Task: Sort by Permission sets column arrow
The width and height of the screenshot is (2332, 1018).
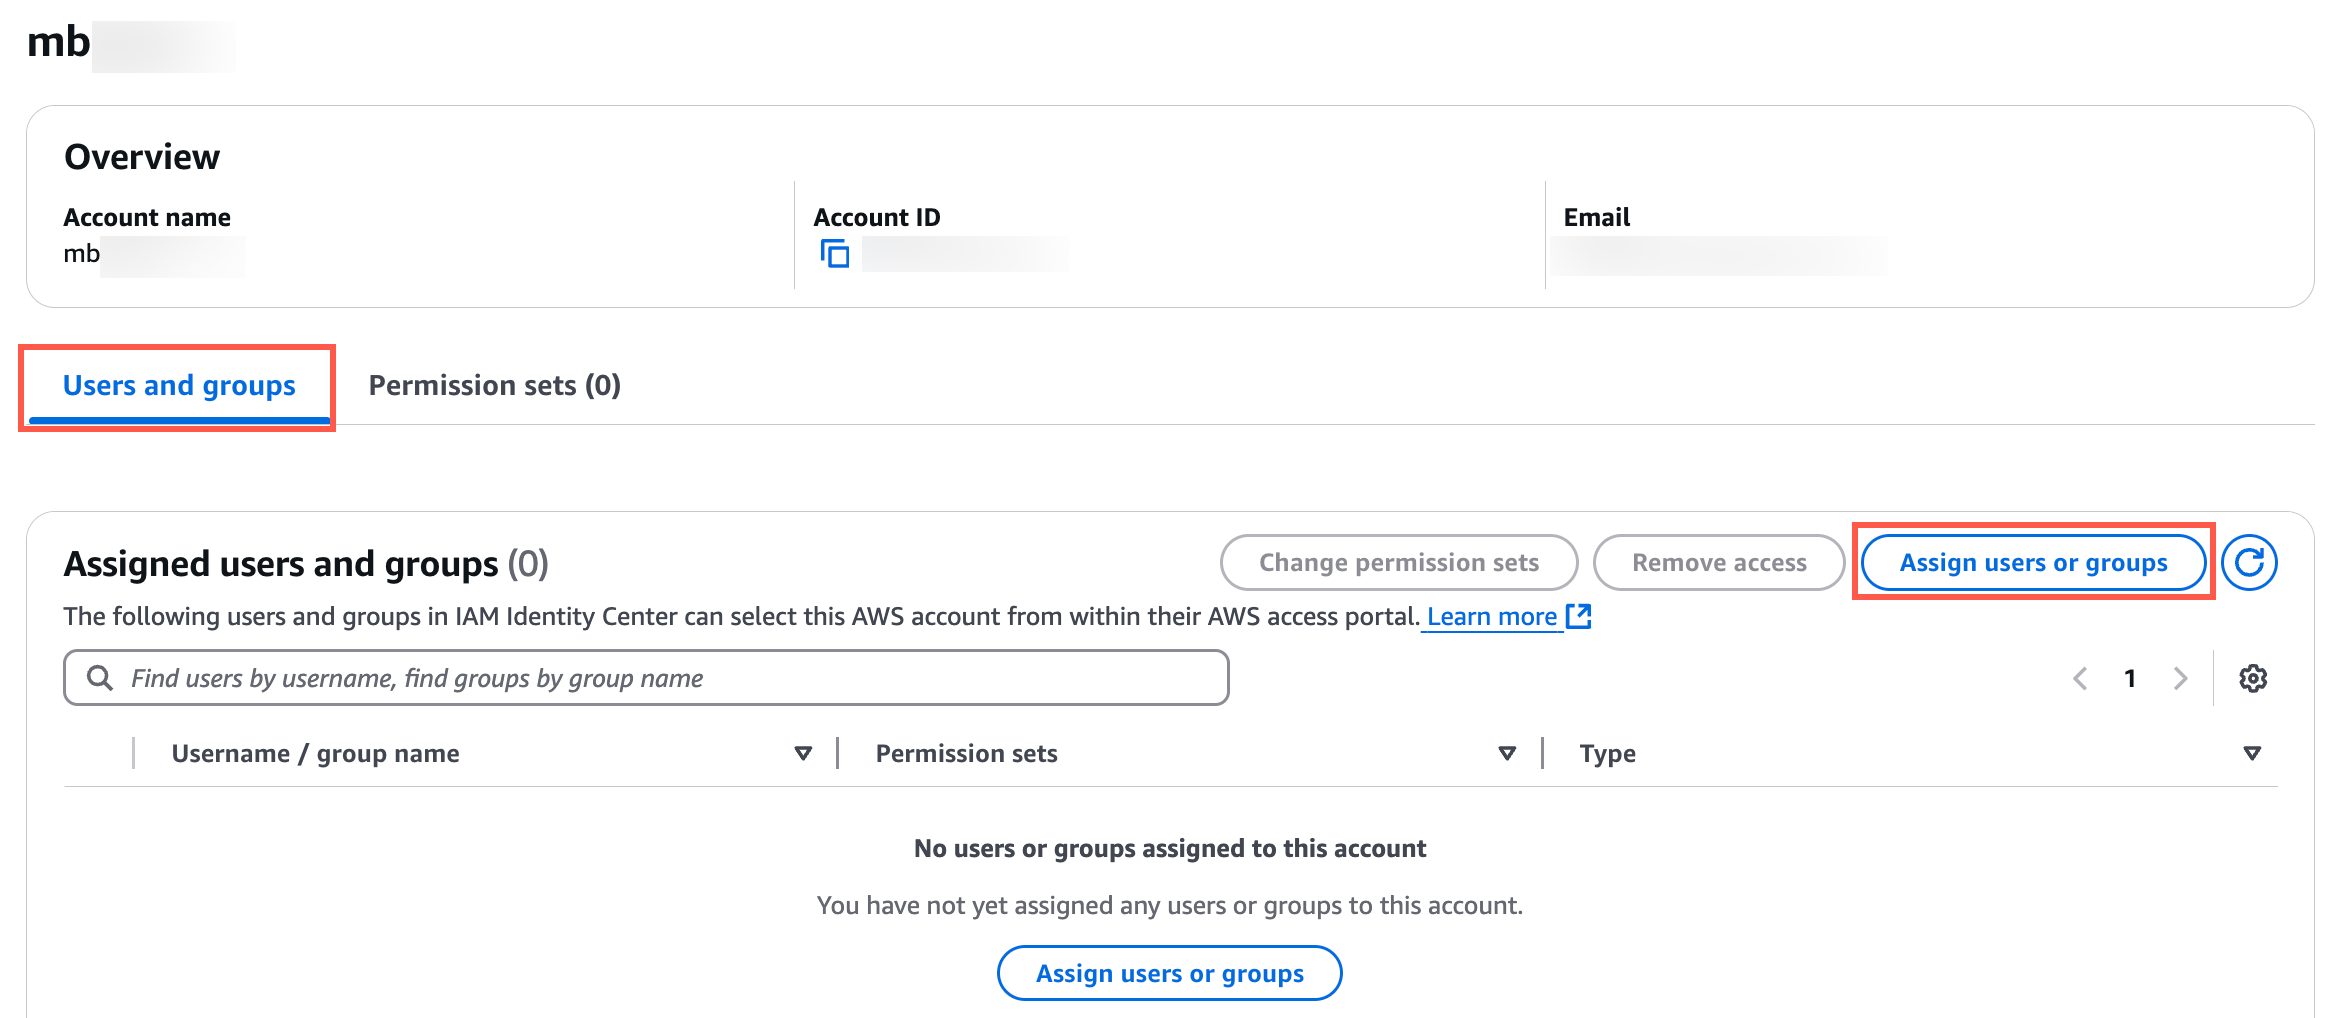Action: (x=1507, y=753)
